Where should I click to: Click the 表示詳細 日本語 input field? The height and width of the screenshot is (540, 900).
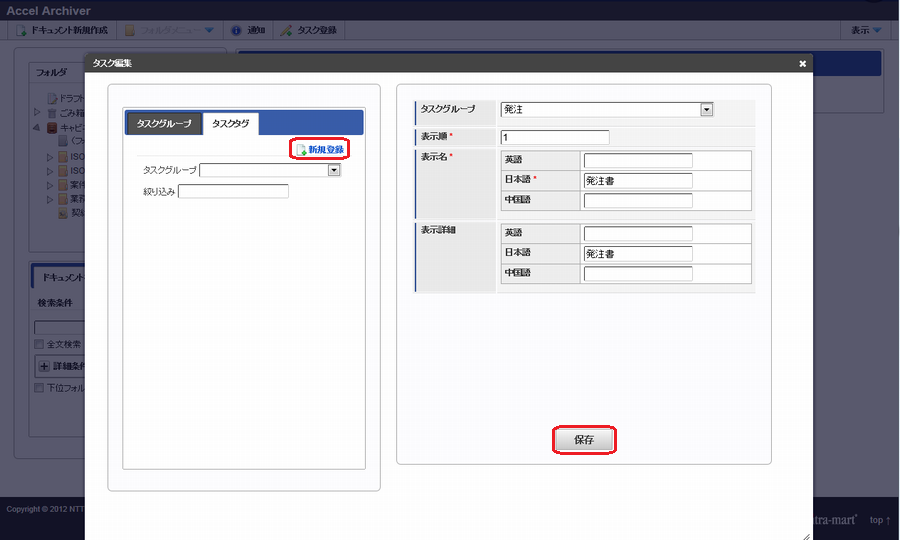[x=638, y=253]
